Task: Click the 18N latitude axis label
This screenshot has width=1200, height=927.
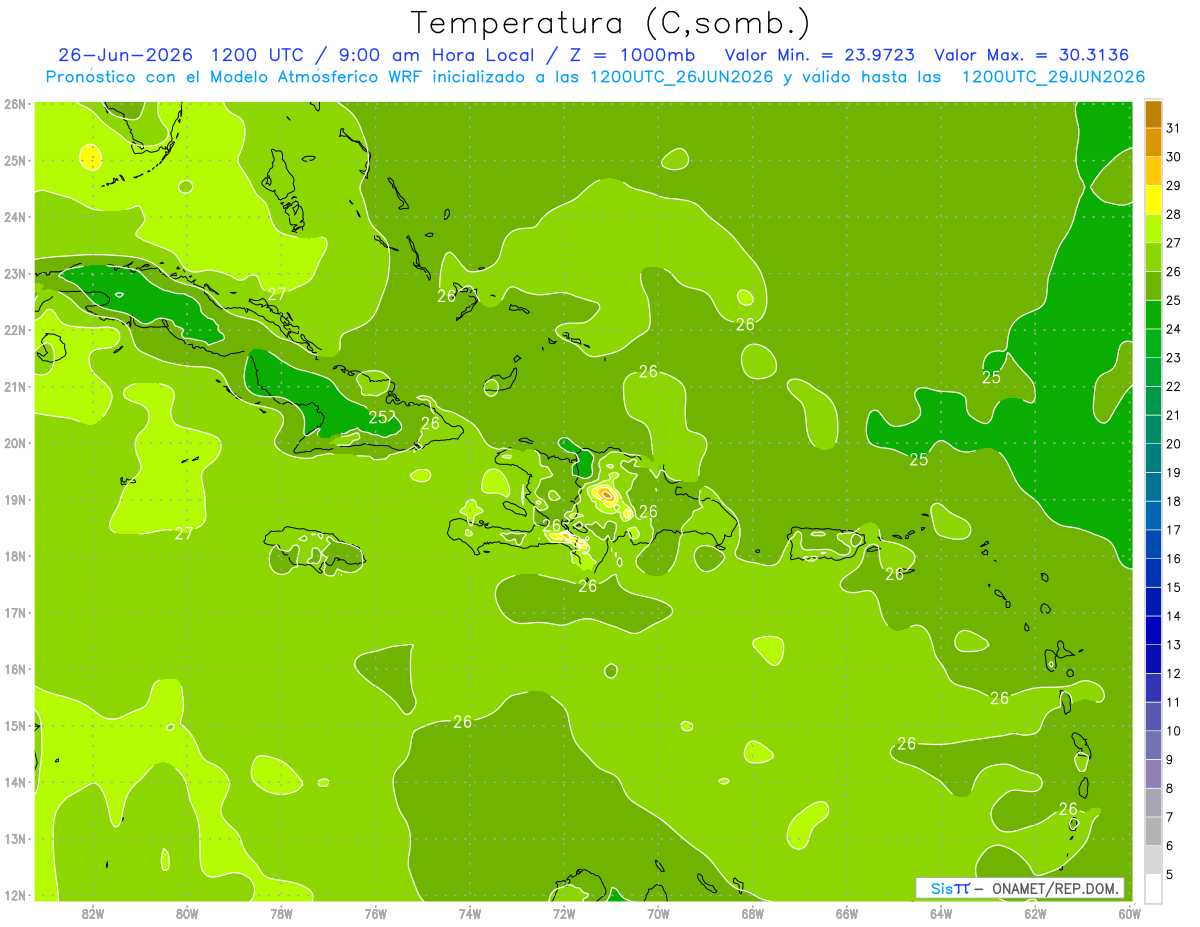Action: 14,556
